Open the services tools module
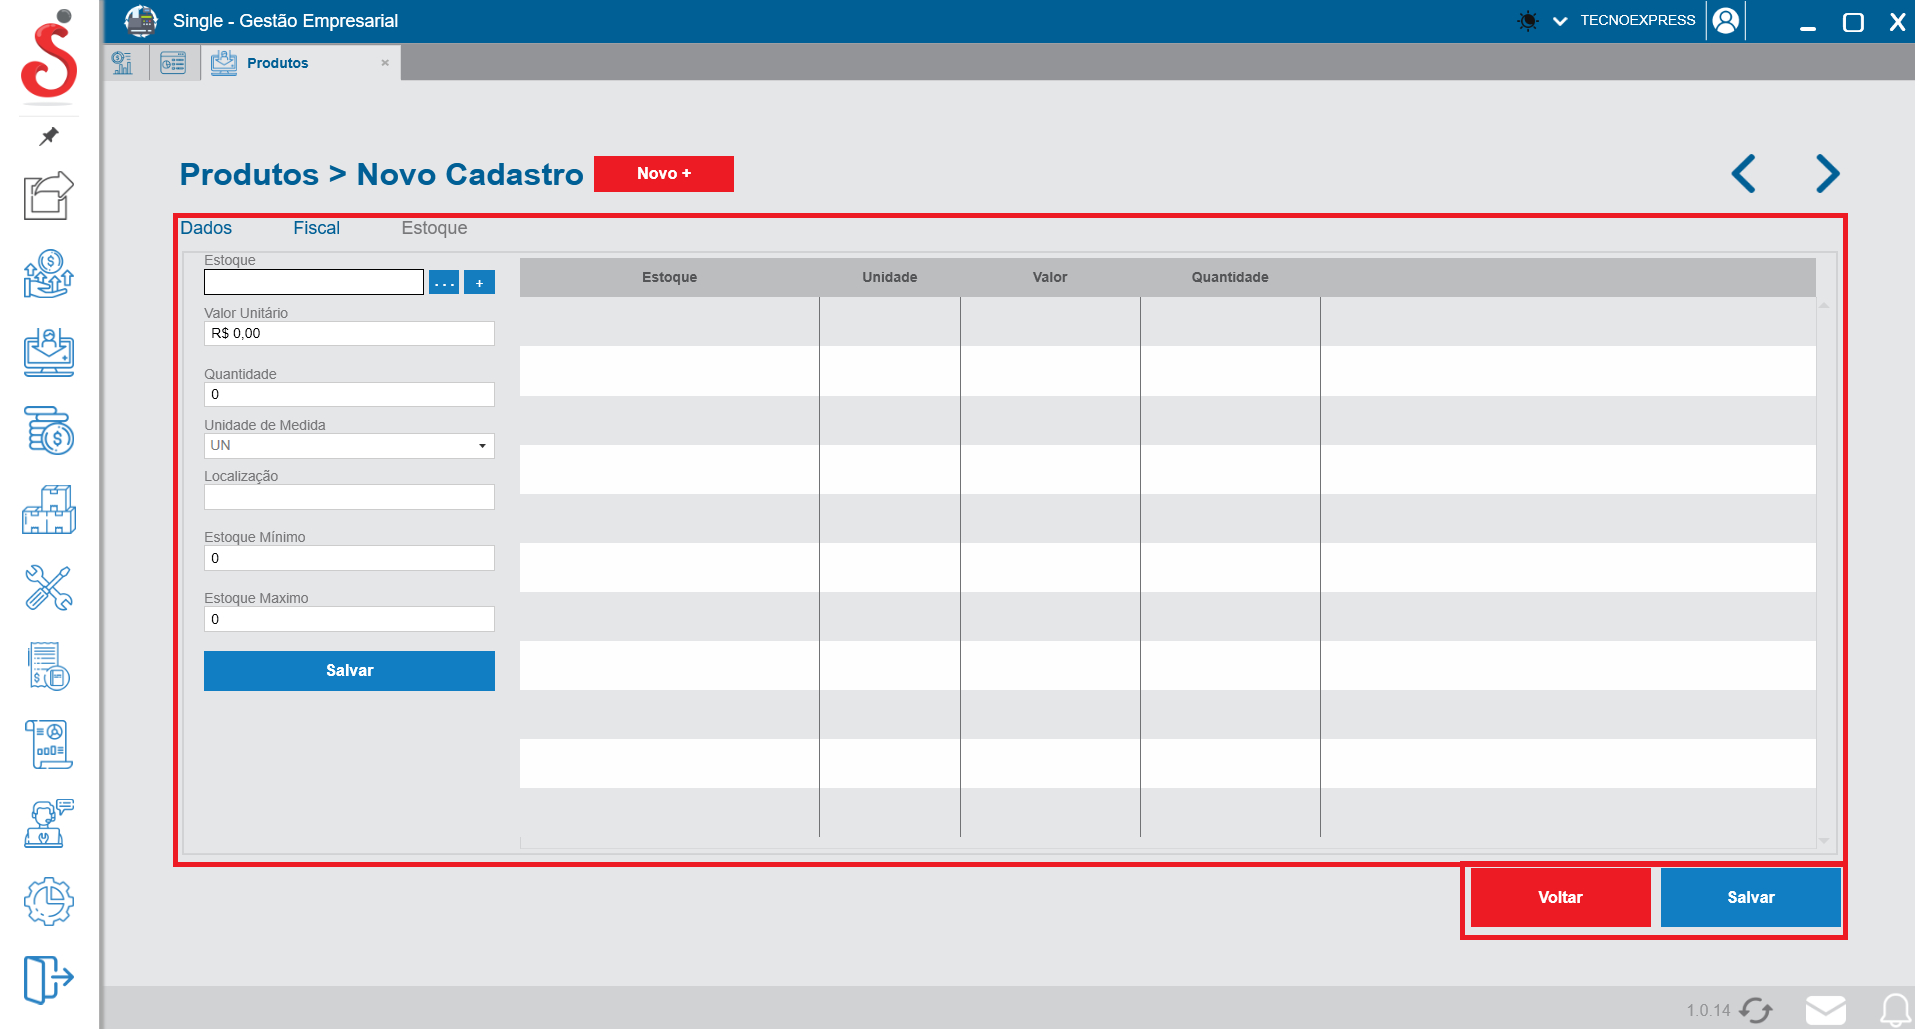This screenshot has width=1915, height=1029. point(47,588)
